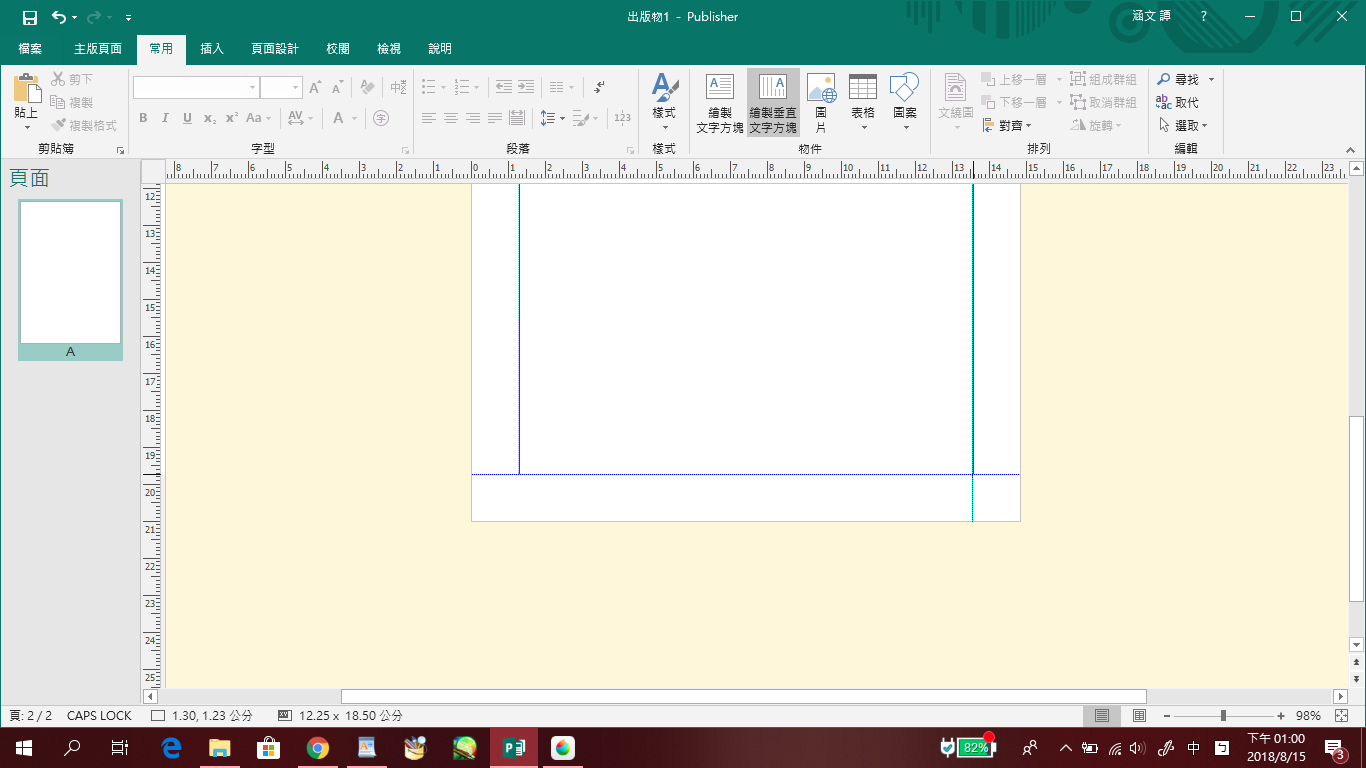Select the Draw Vertical Text Box tool
Viewport: 1366px width, 768px height.
[773, 102]
